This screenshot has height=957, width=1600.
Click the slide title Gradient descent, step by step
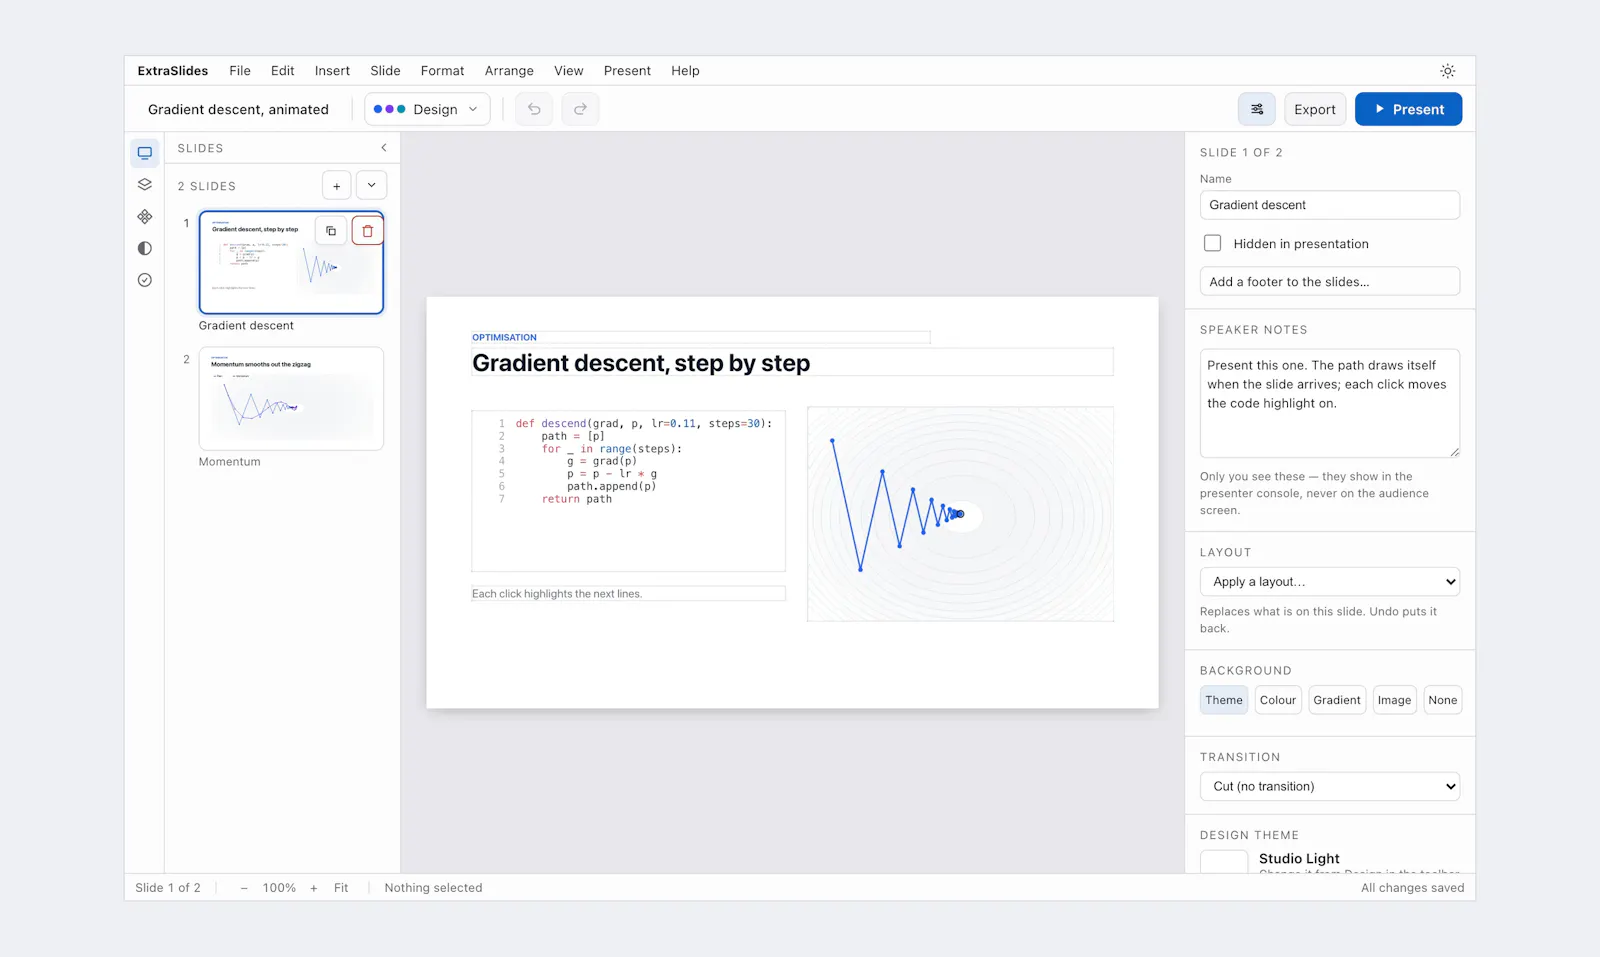[x=641, y=363]
